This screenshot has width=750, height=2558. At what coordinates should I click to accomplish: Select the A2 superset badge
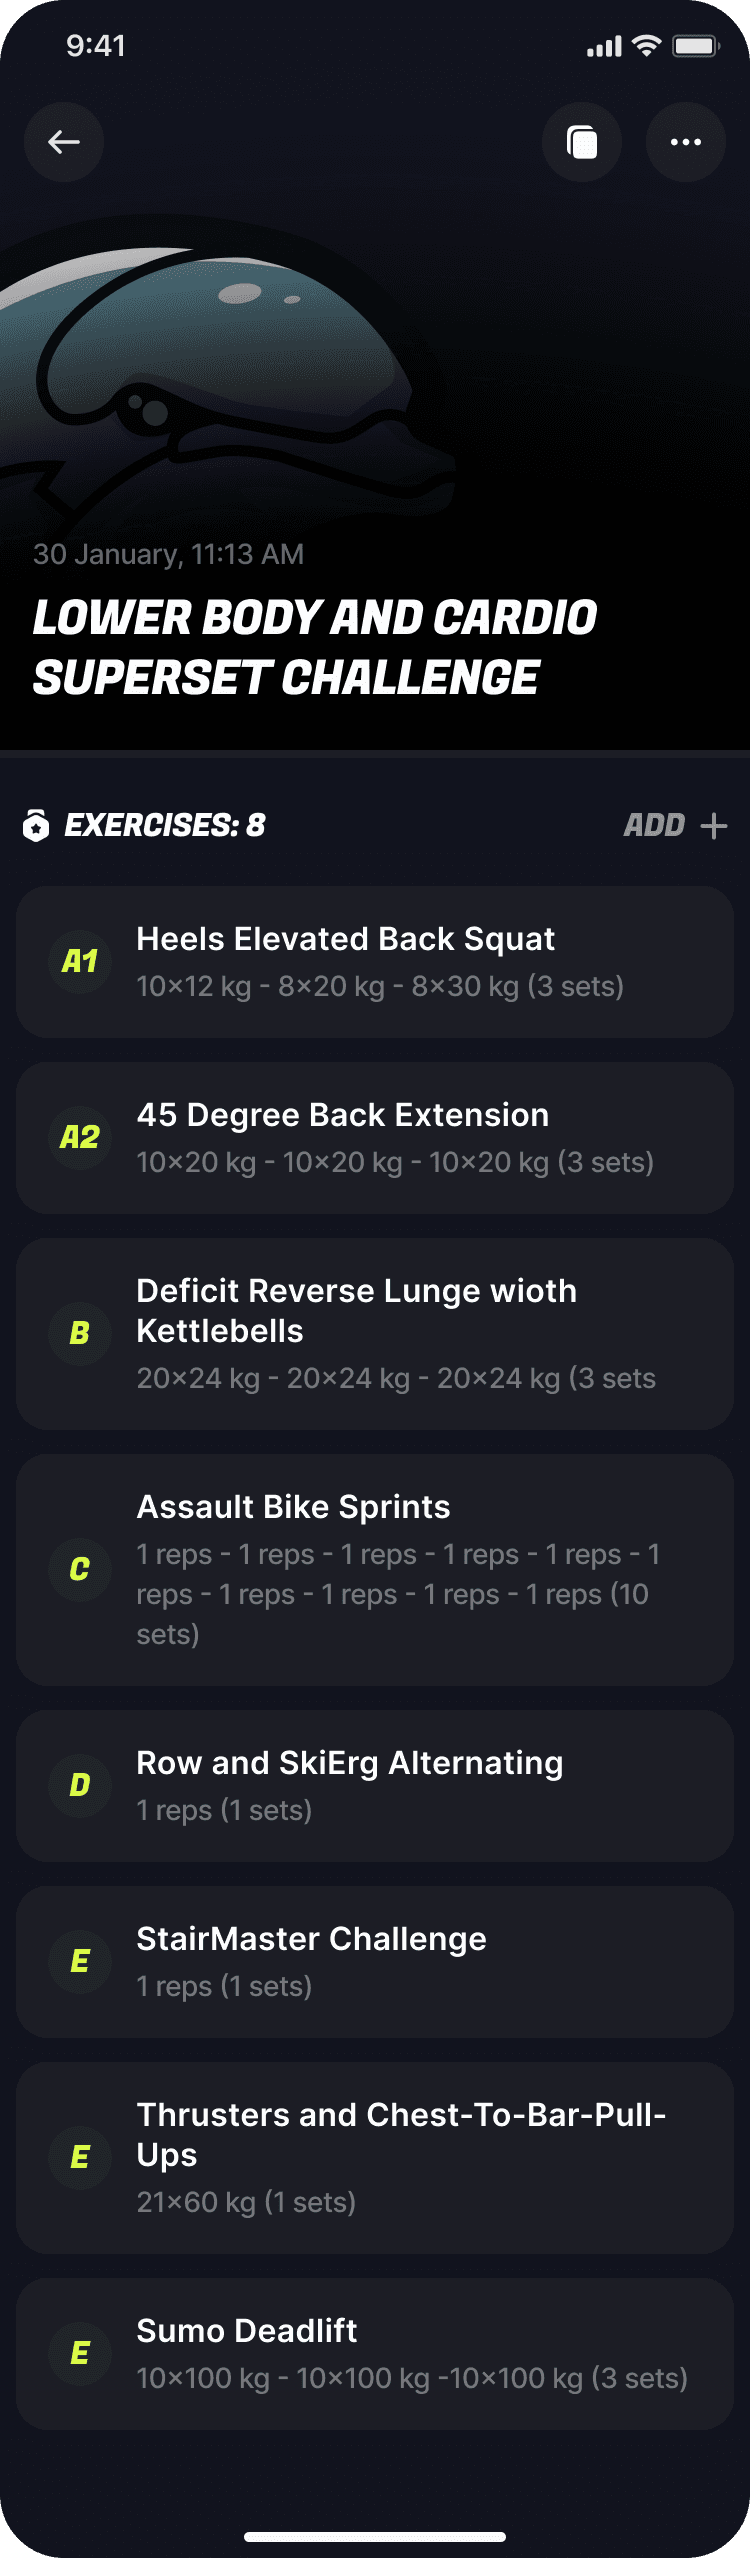(x=78, y=1138)
